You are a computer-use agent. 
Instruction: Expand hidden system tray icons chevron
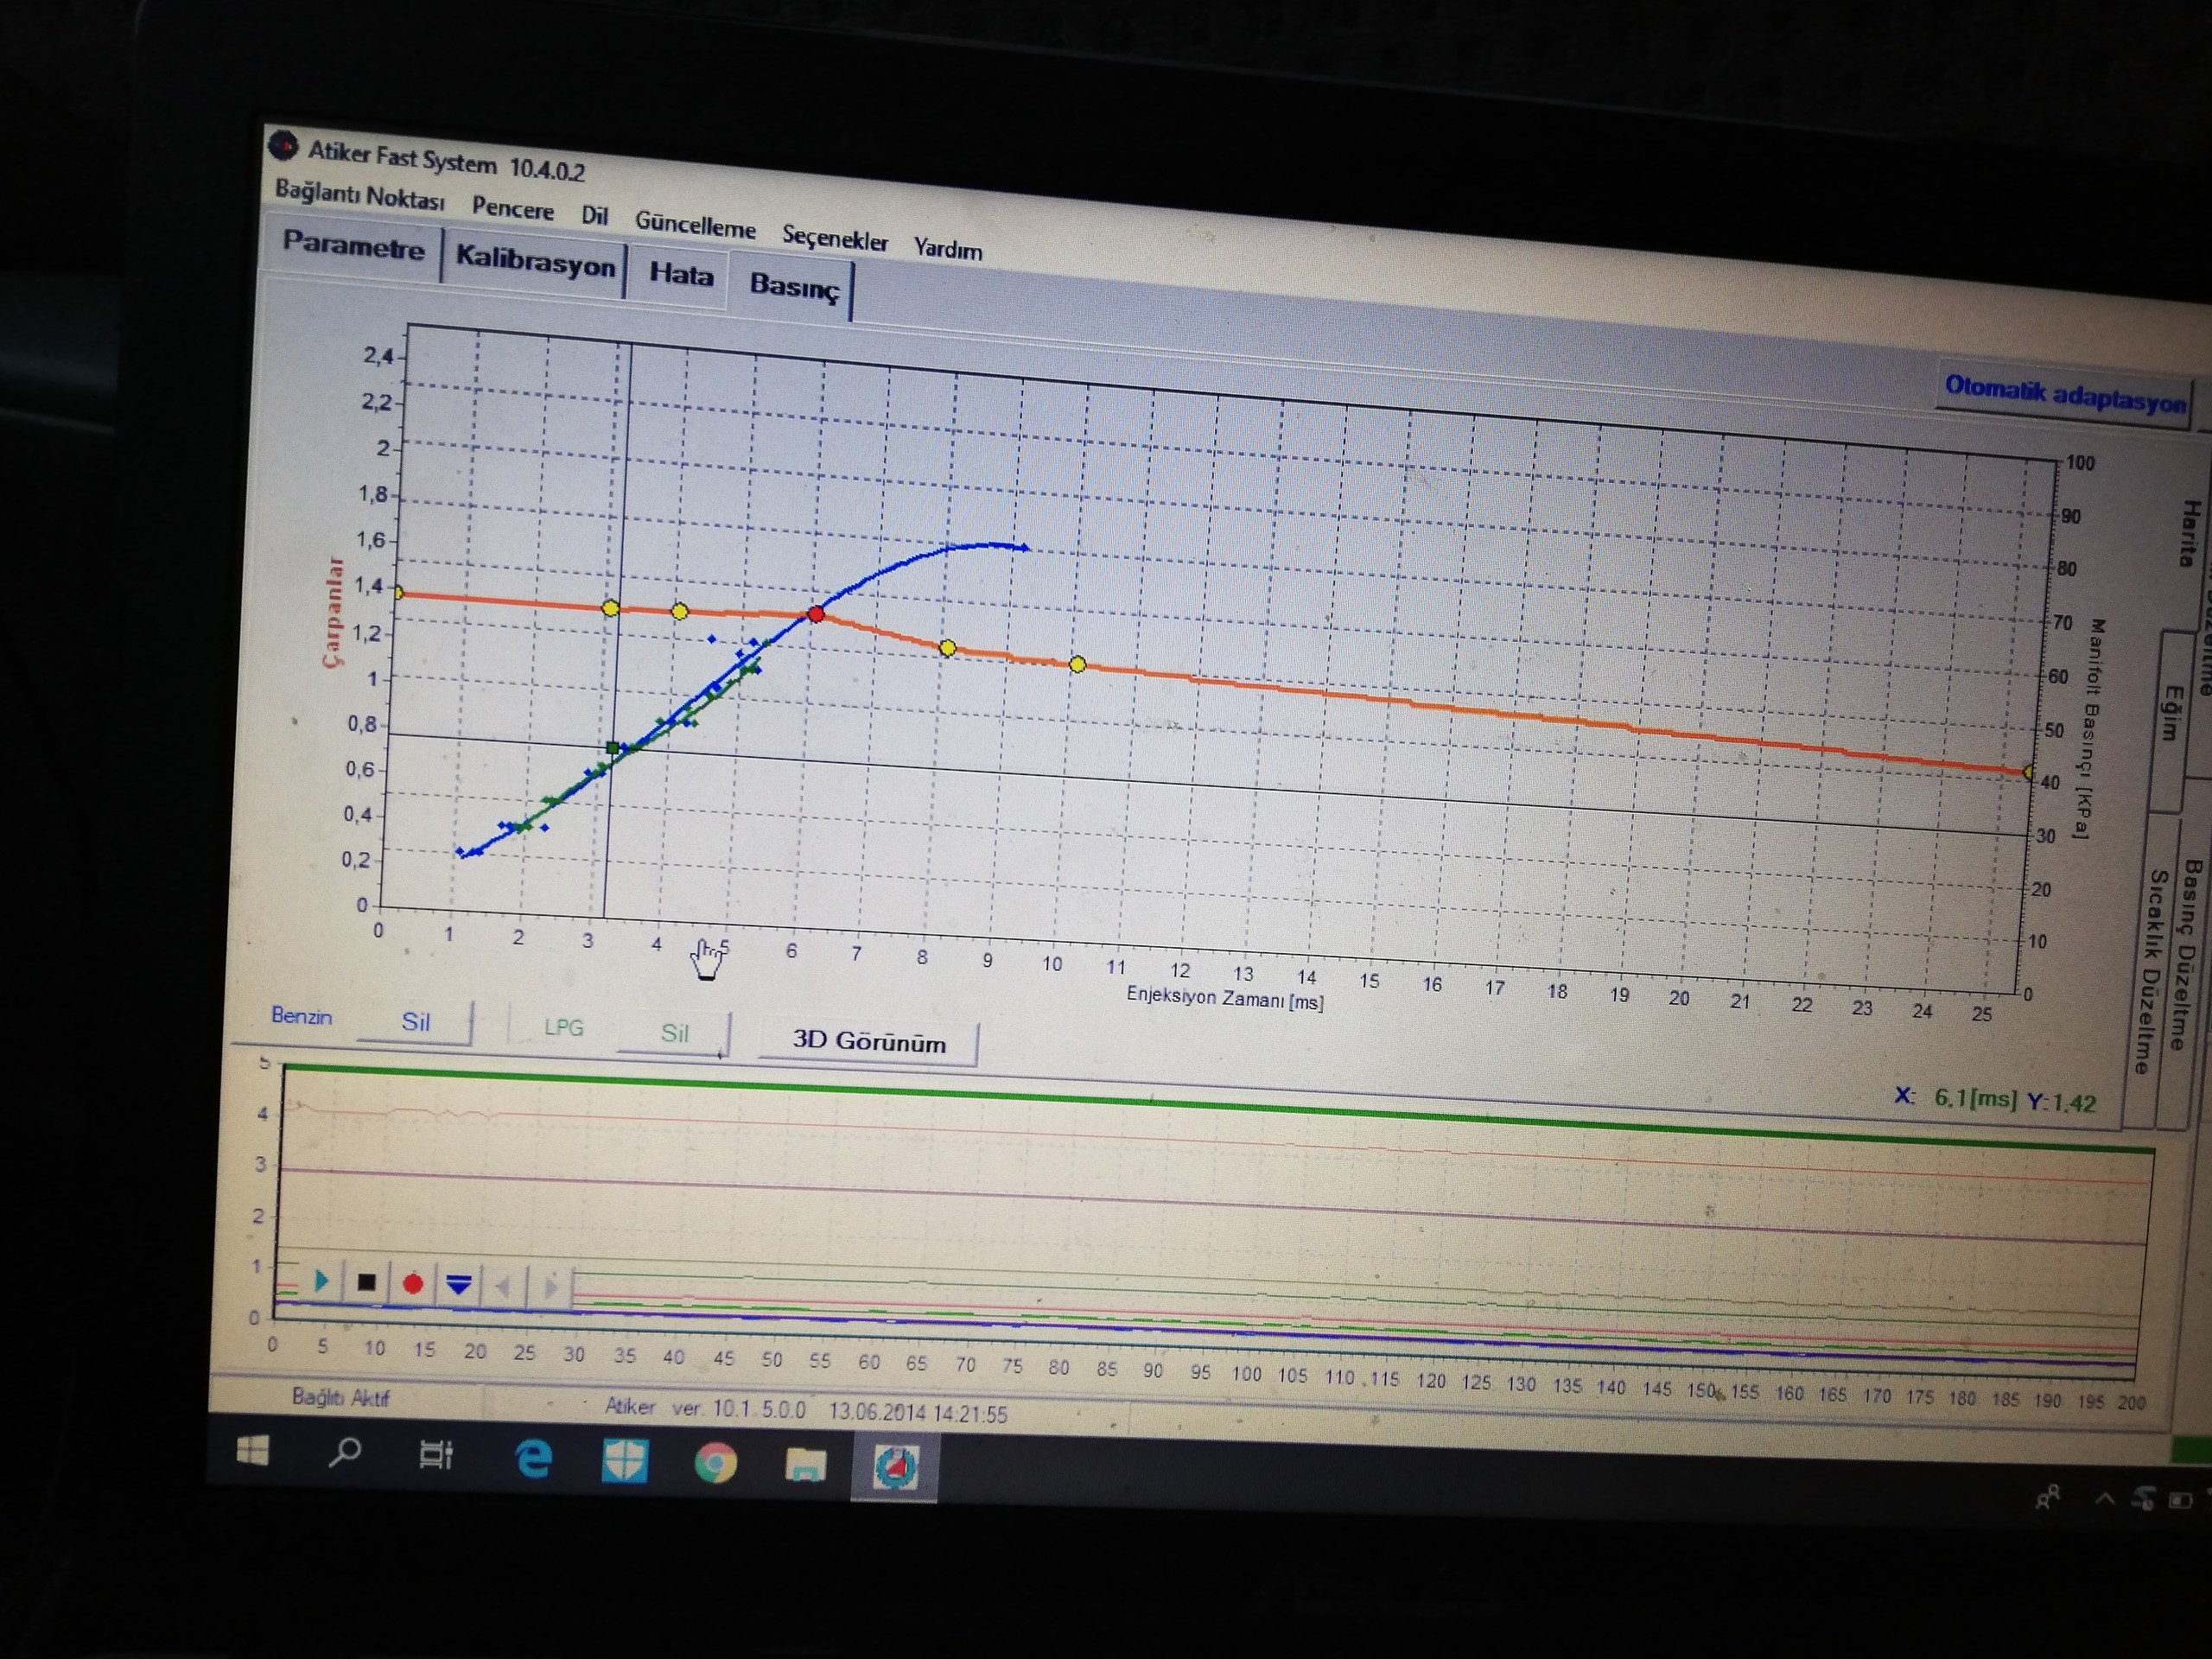pyautogui.click(x=2104, y=1498)
